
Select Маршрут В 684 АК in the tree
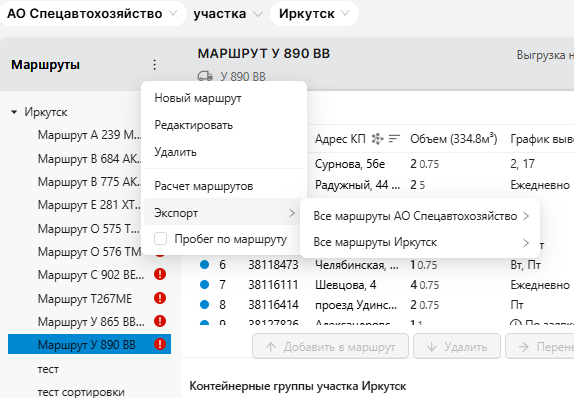pyautogui.click(x=89, y=159)
